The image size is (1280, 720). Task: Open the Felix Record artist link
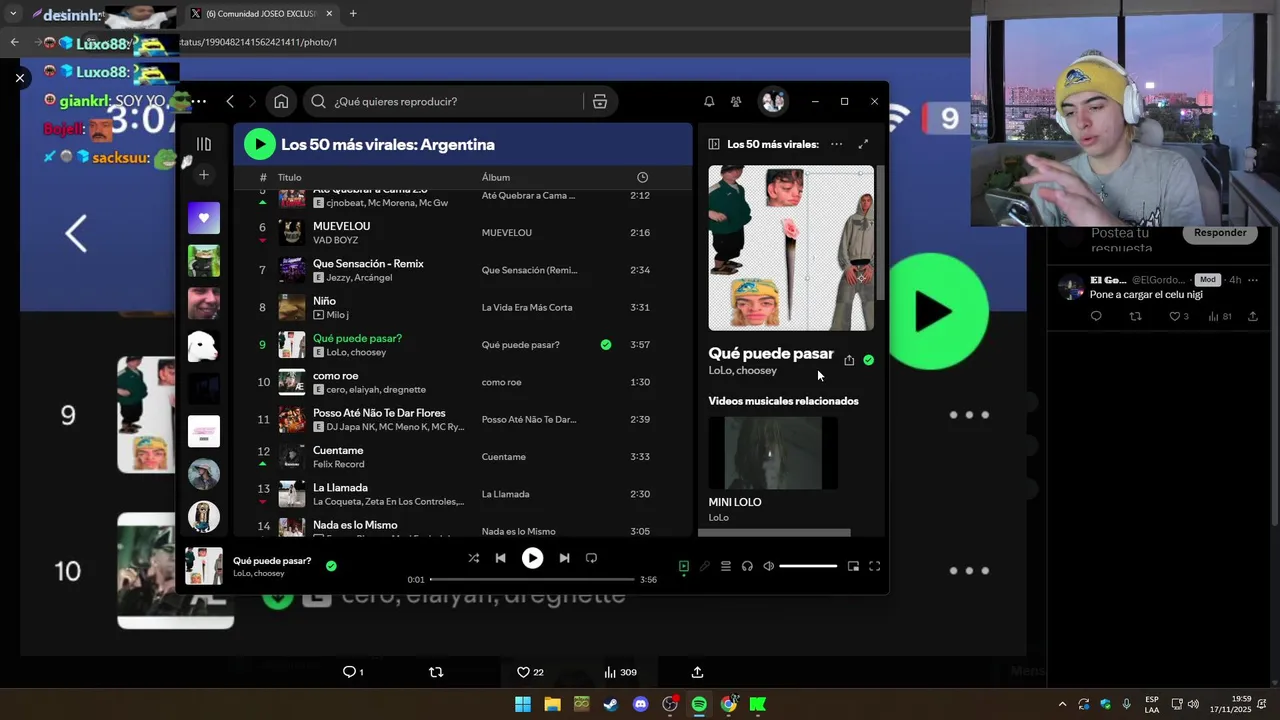(x=339, y=464)
